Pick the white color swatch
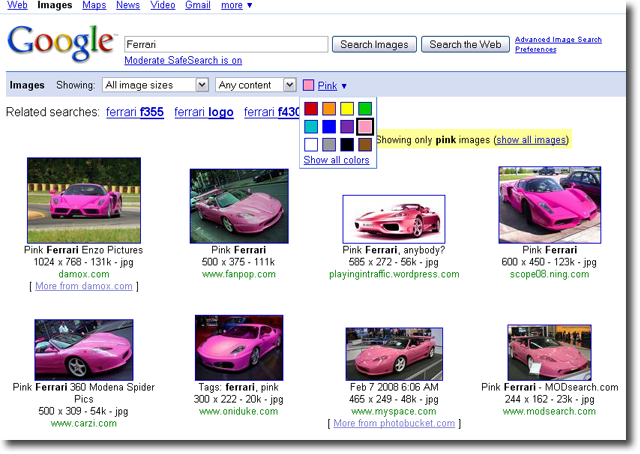The height and width of the screenshot is (454, 640). 311,145
